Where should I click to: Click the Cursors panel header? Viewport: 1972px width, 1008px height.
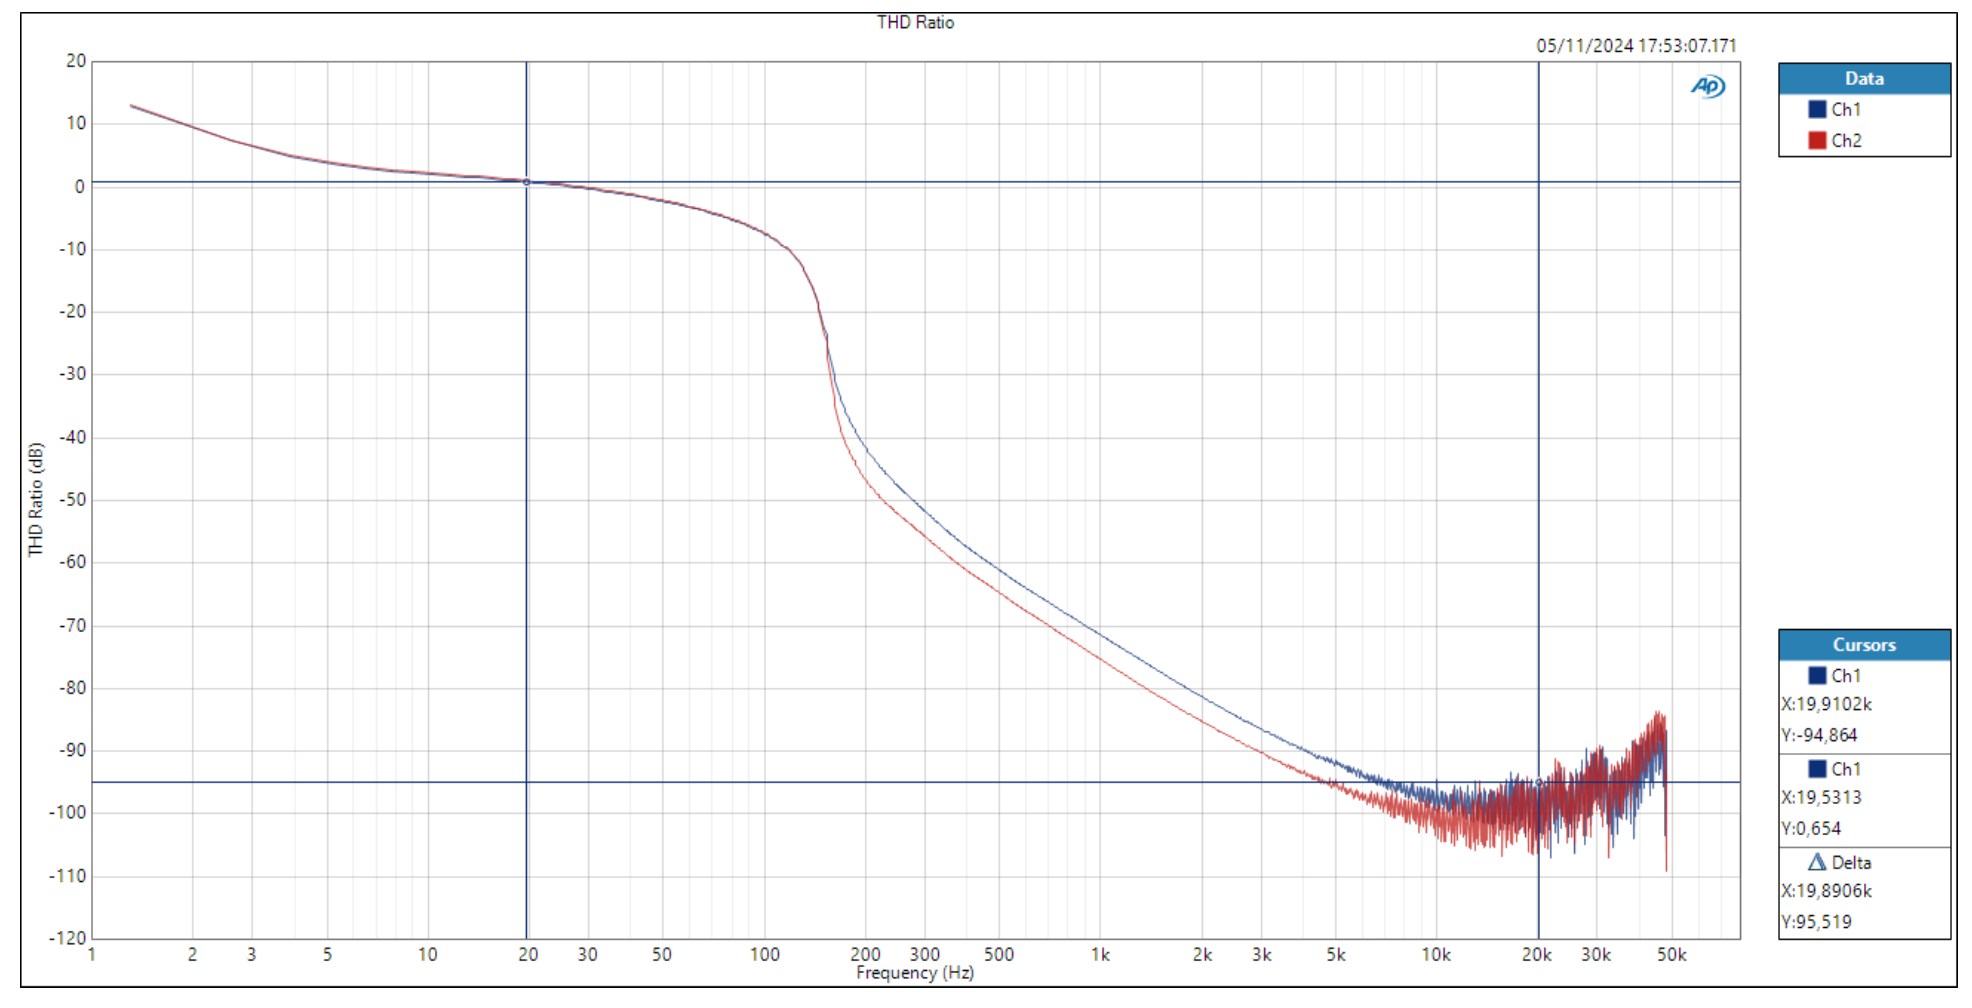point(1864,645)
